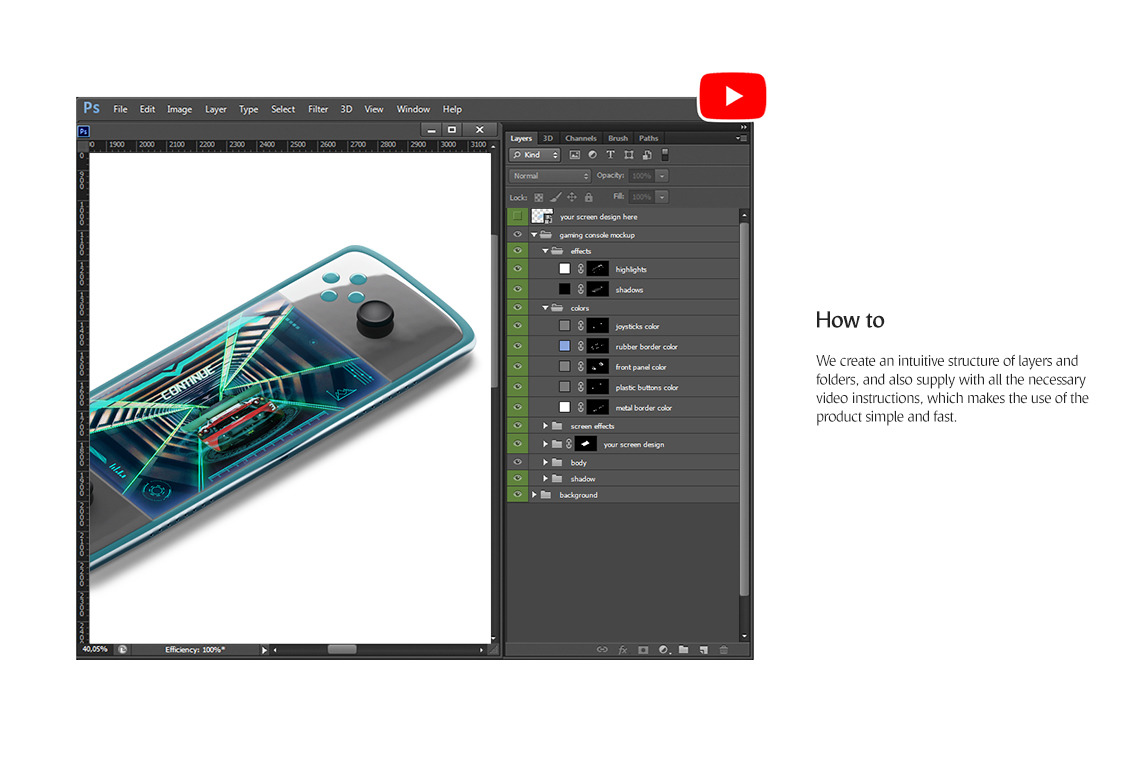Click the Link layers chain icon

[602, 649]
